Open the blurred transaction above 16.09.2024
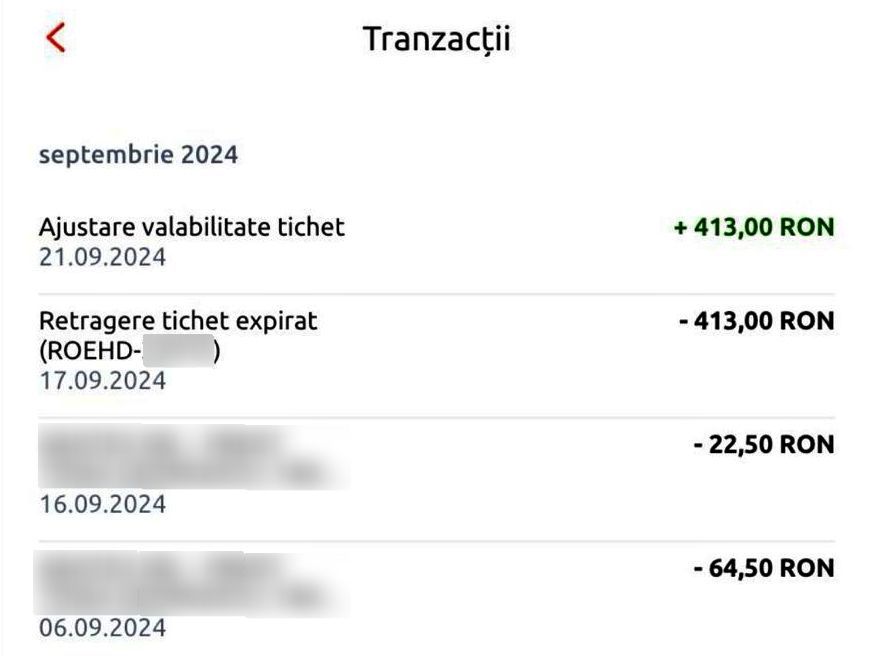This screenshot has height=656, width=875. (x=190, y=456)
